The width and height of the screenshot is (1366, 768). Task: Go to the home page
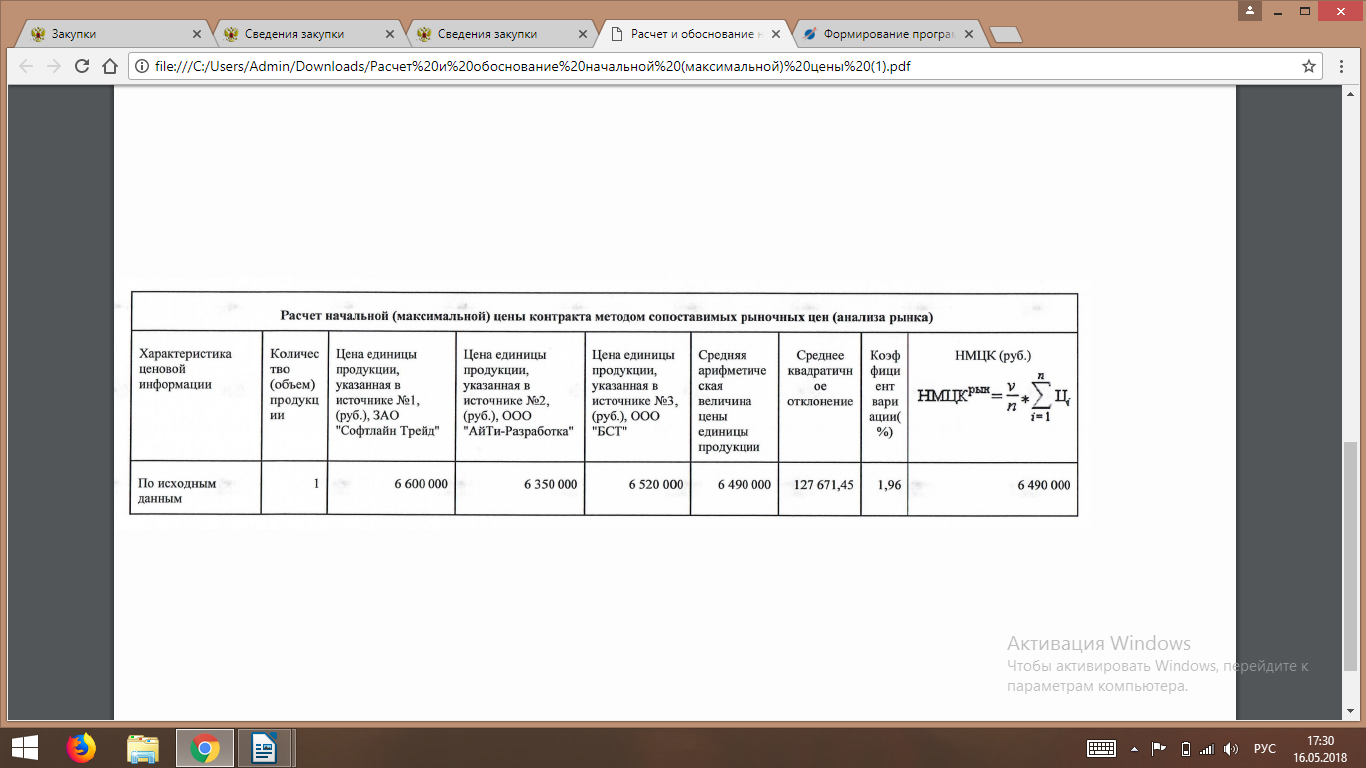click(x=111, y=67)
